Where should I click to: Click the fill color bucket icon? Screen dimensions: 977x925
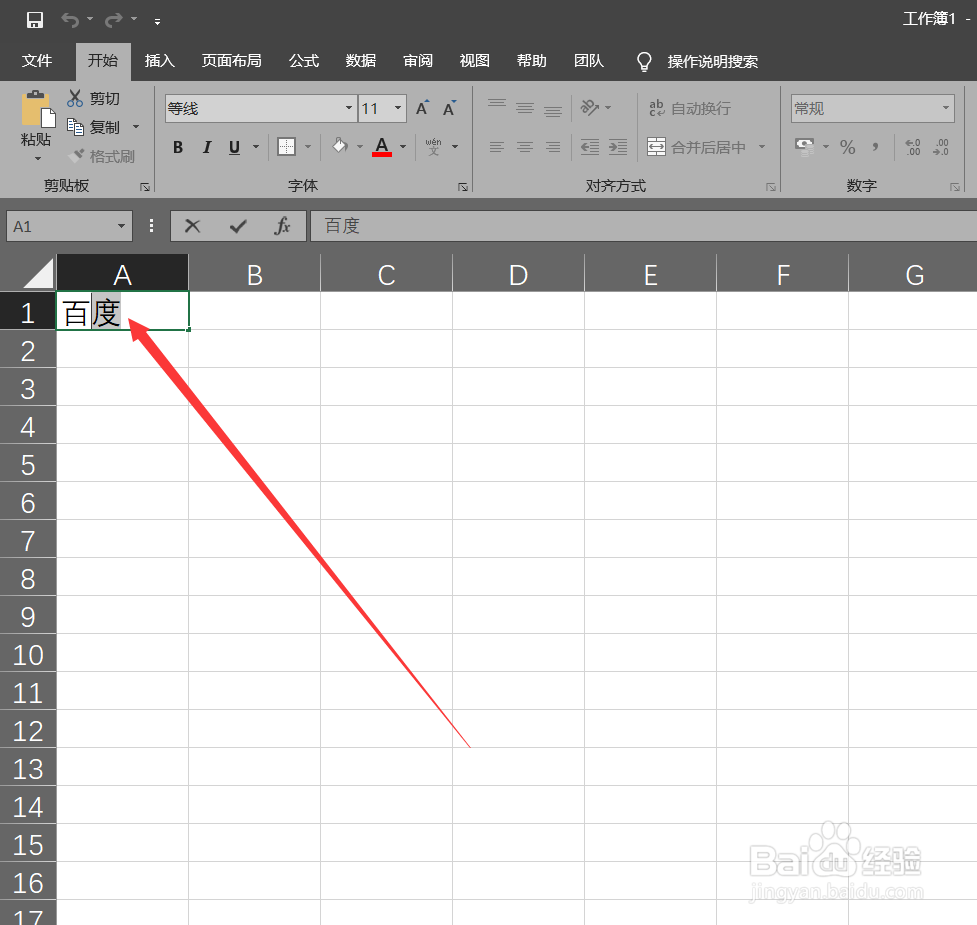(340, 146)
